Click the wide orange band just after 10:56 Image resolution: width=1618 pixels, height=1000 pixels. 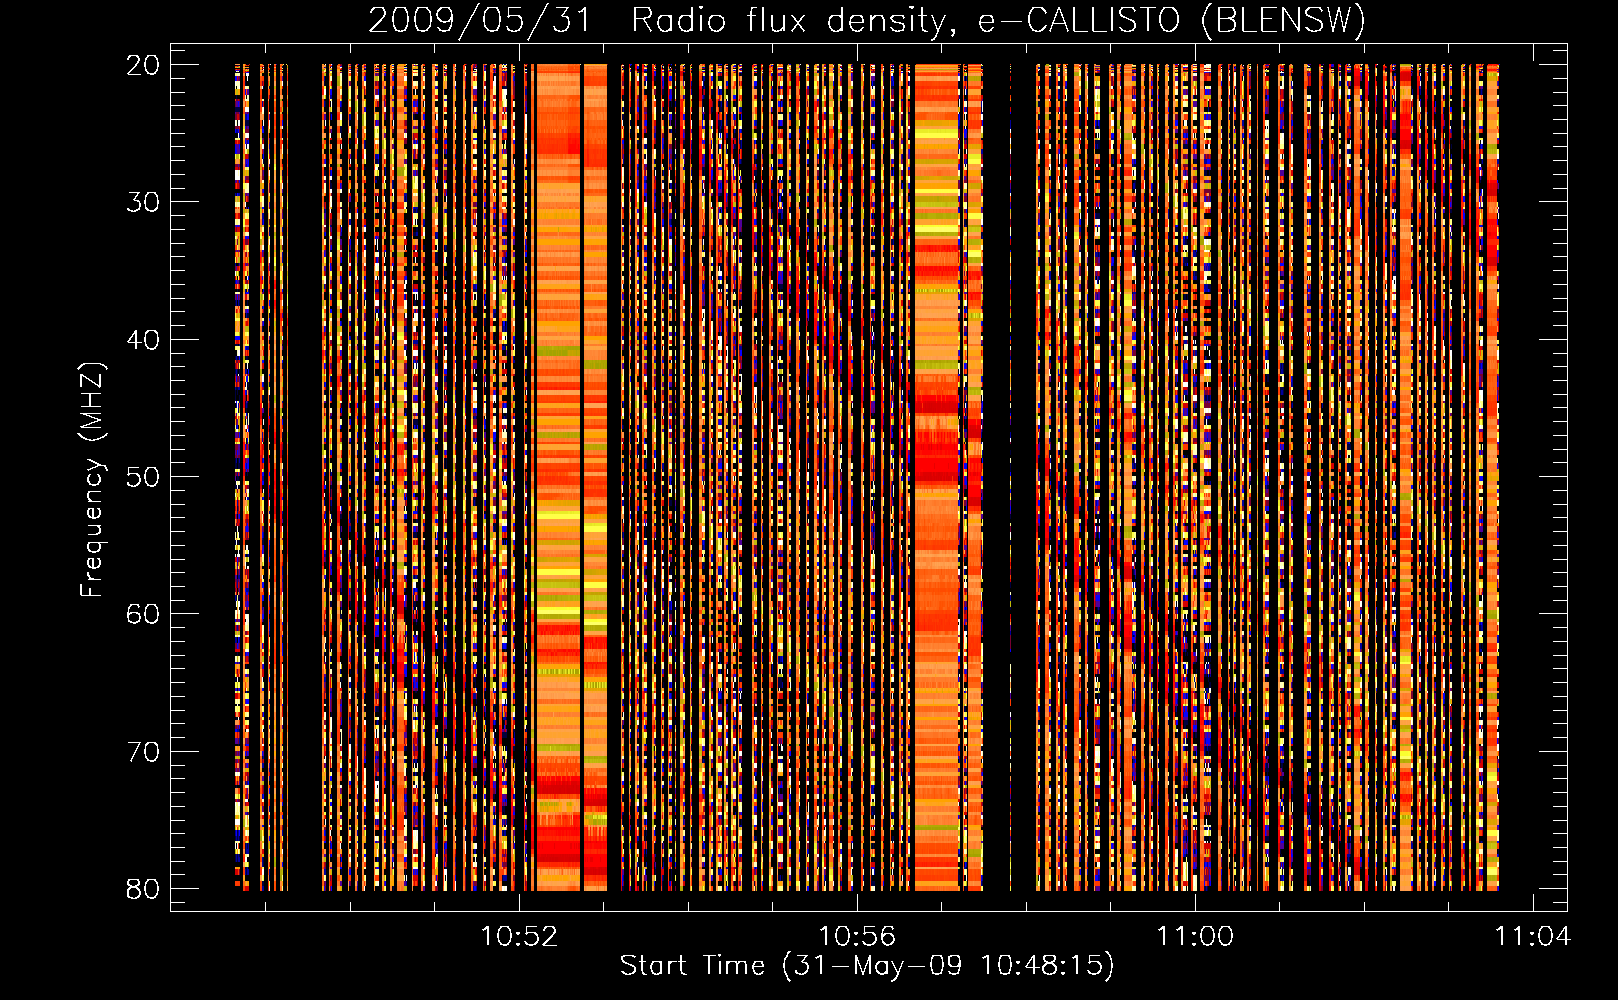pyautogui.click(x=937, y=477)
